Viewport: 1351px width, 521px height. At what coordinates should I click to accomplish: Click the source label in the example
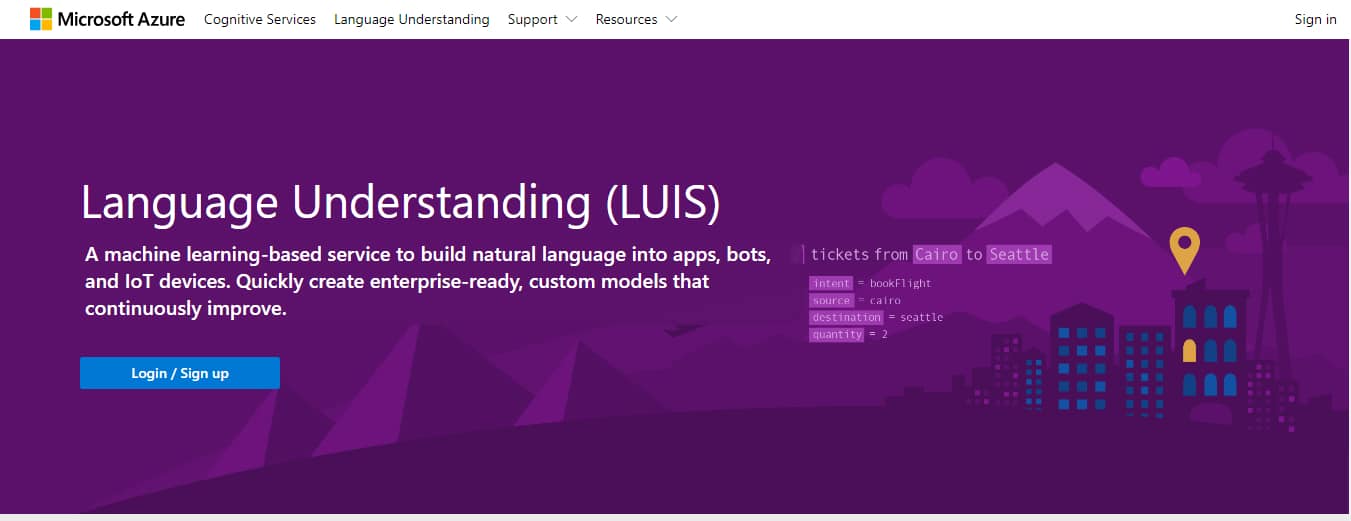click(x=831, y=300)
